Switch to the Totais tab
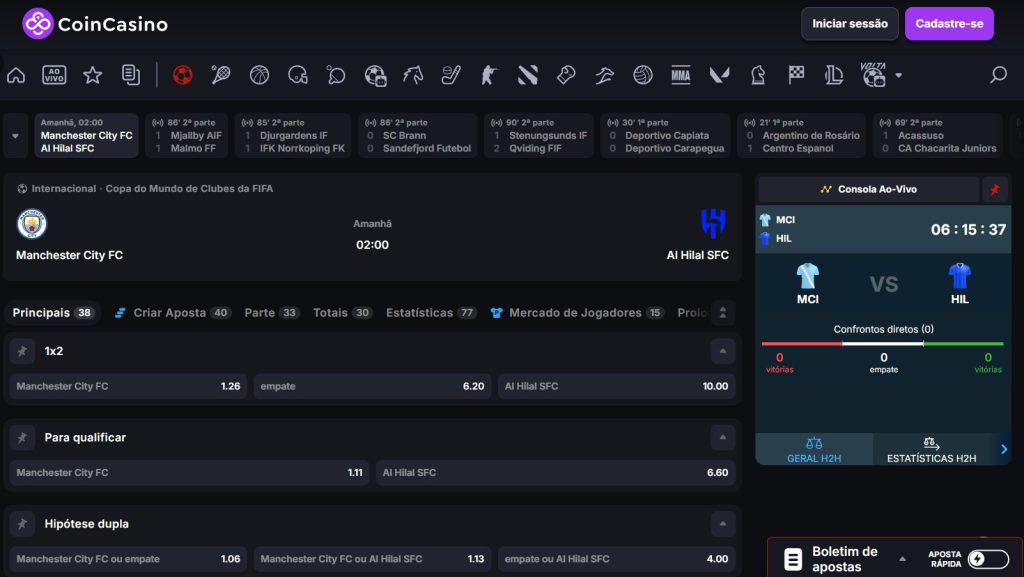The width and height of the screenshot is (1024, 577). click(x=343, y=313)
